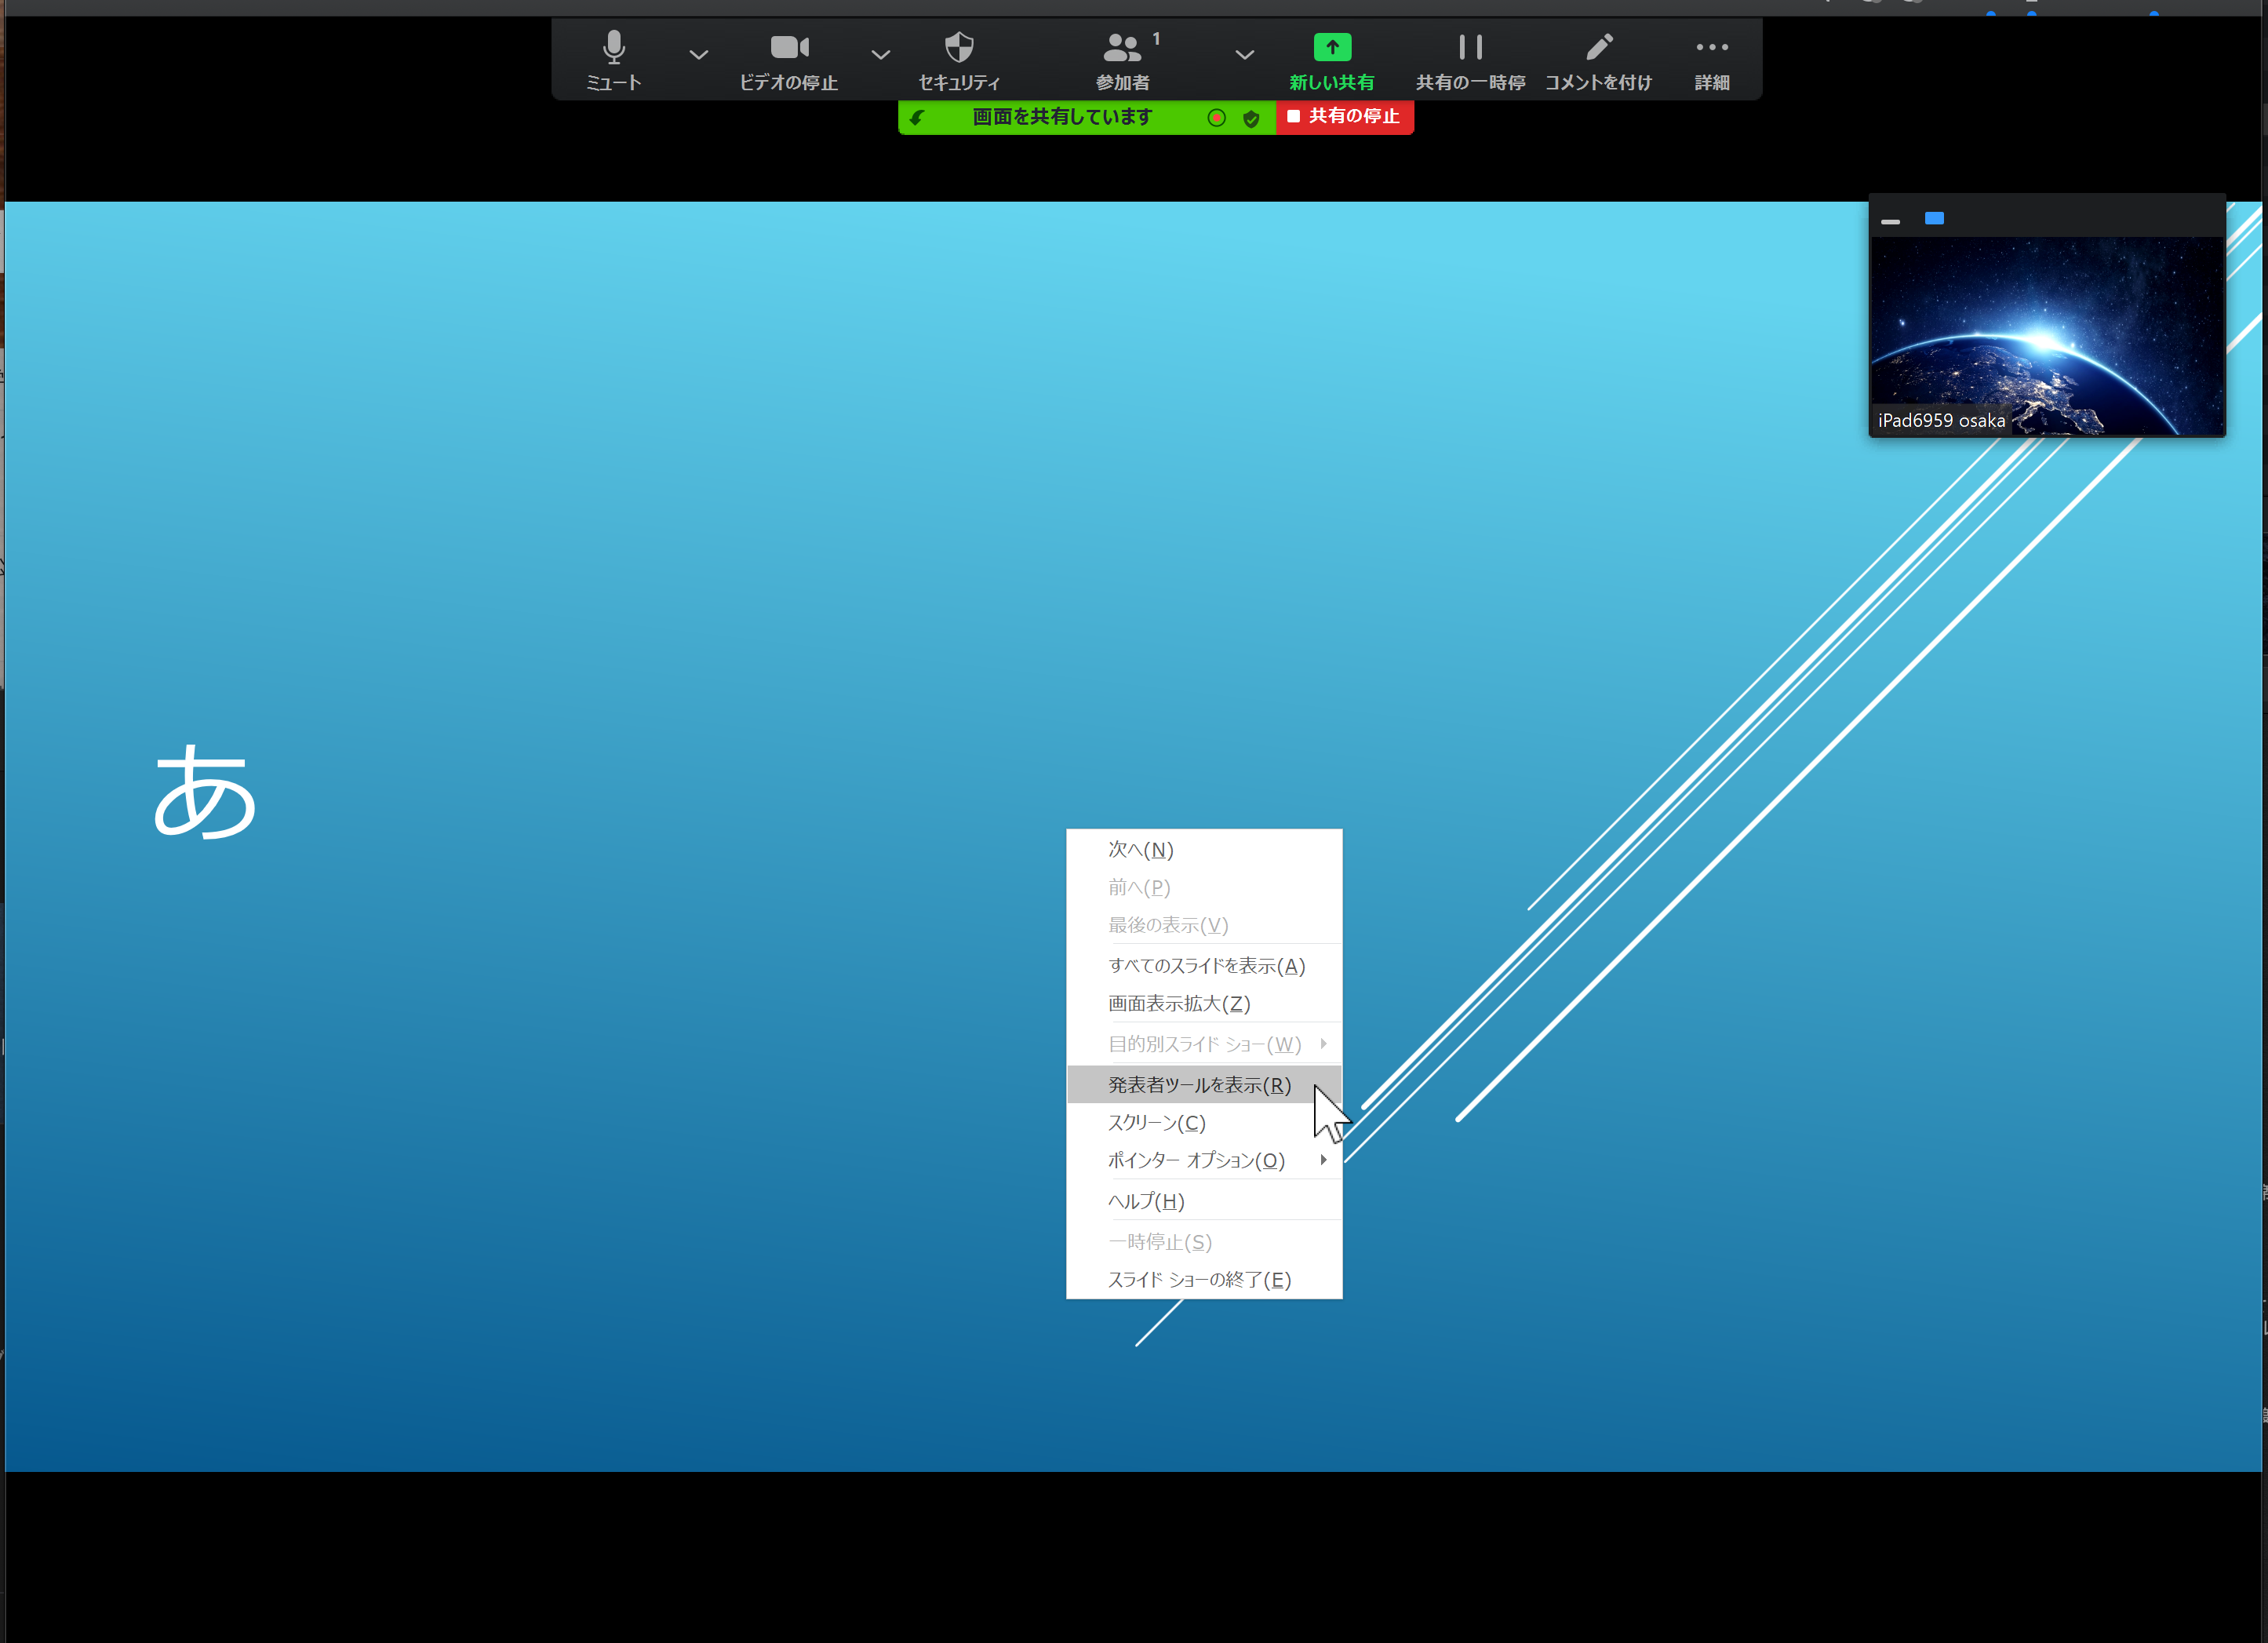2268x1643 pixels.
Task: Select 次へ(N) in the context menu
Action: click(1204, 849)
